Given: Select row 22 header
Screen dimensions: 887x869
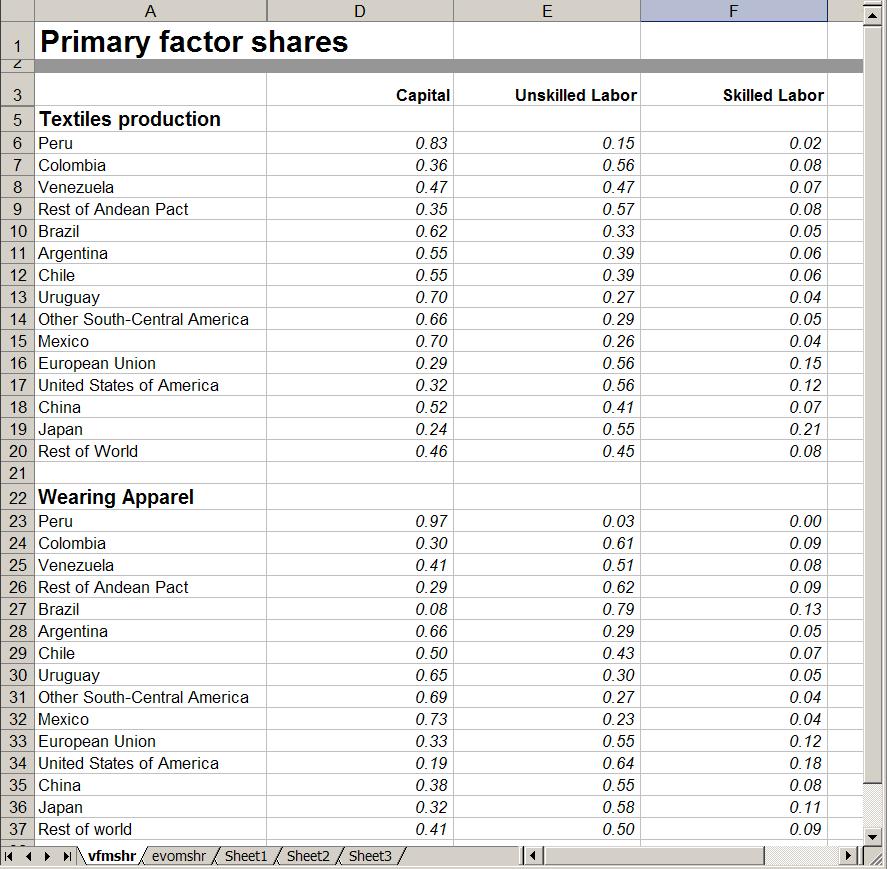Looking at the screenshot, I should 17,497.
